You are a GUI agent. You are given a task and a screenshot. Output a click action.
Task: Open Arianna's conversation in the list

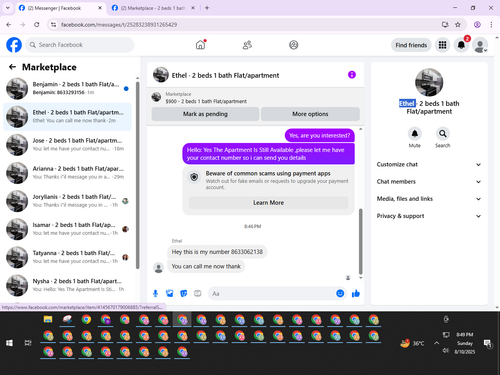coord(68,173)
